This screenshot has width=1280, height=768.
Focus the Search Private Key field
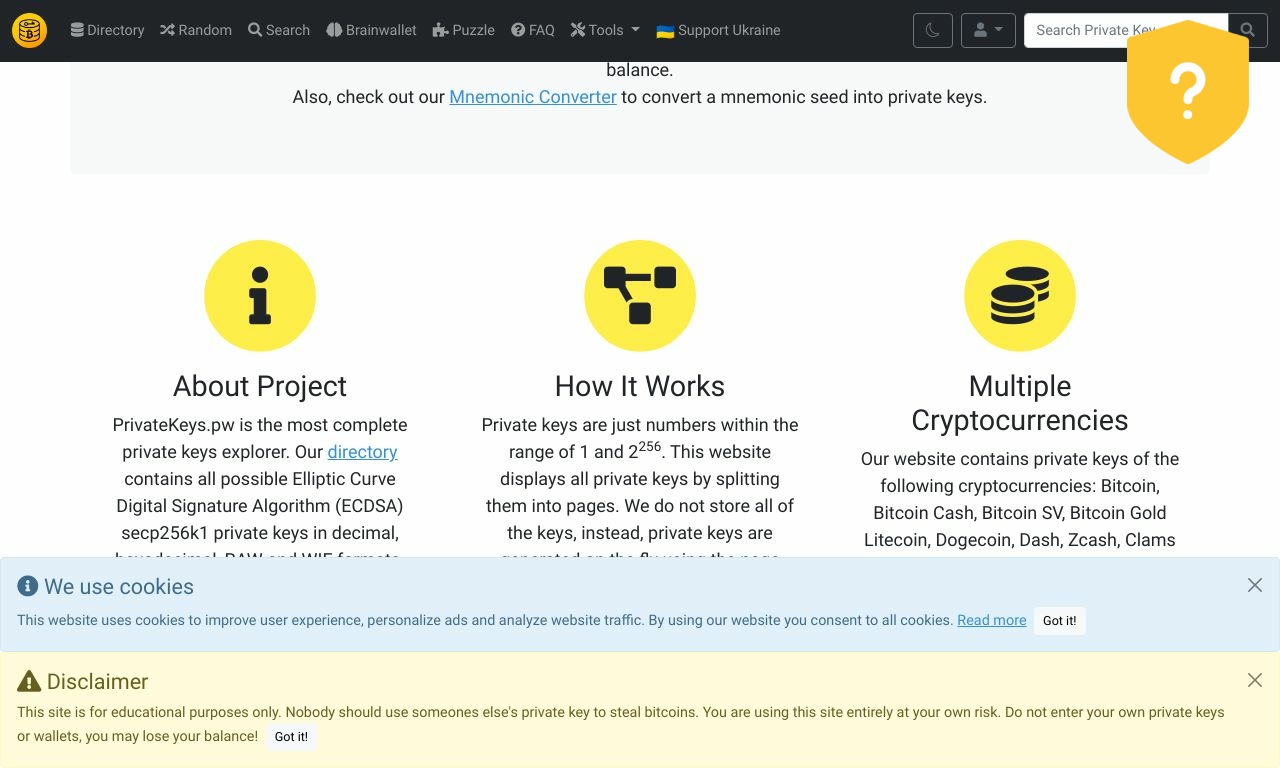[x=1126, y=30]
